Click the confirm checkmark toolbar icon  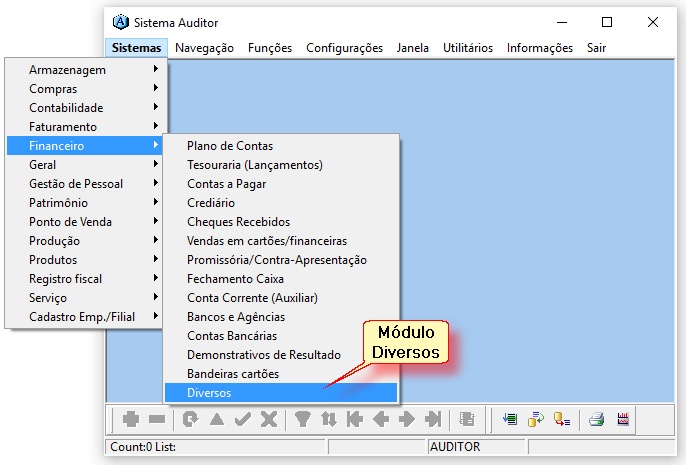coord(243,419)
